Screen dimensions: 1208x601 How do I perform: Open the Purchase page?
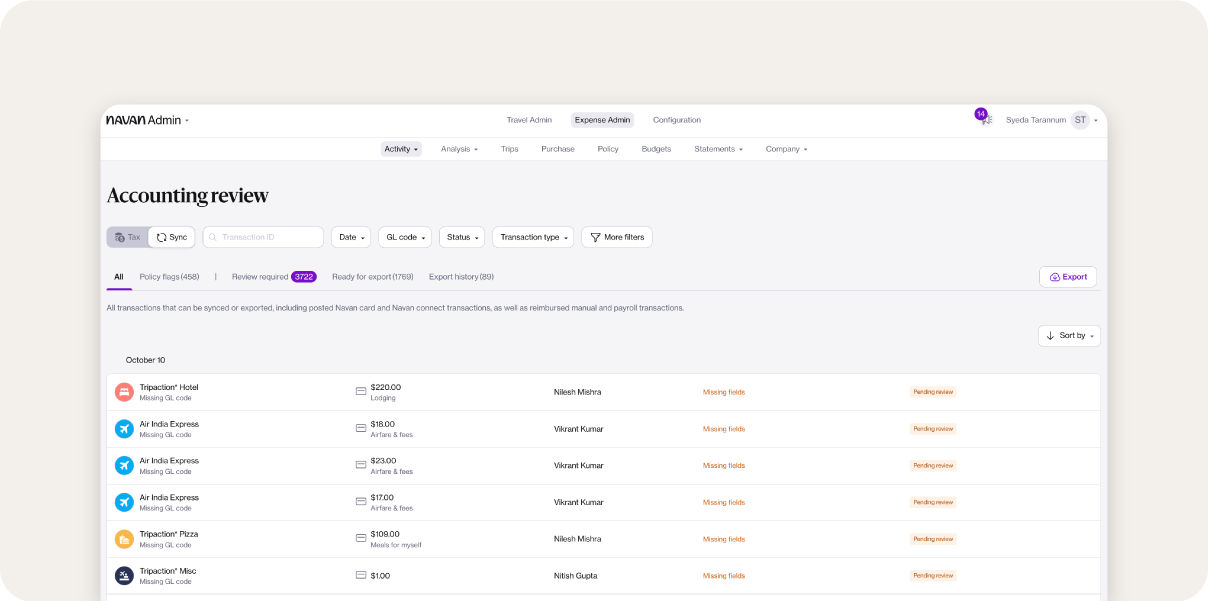(558, 149)
